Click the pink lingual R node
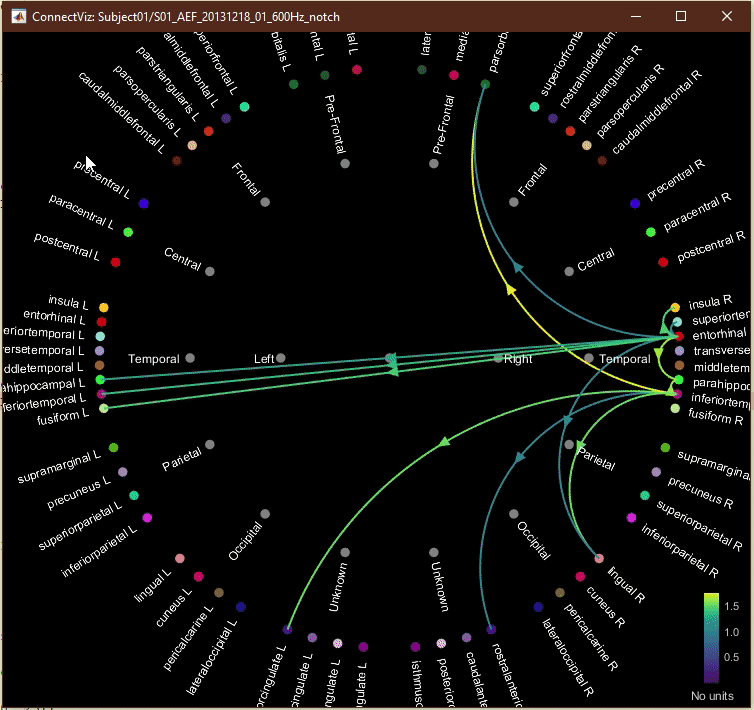The width and height of the screenshot is (754, 710). [x=599, y=558]
